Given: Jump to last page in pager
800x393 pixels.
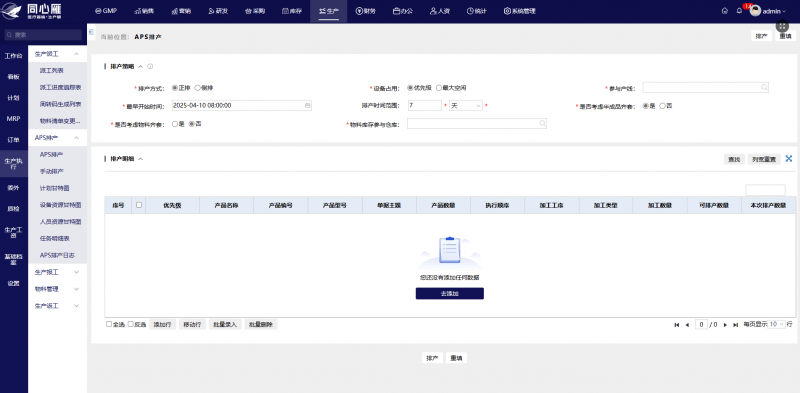Looking at the screenshot, I should (x=735, y=325).
